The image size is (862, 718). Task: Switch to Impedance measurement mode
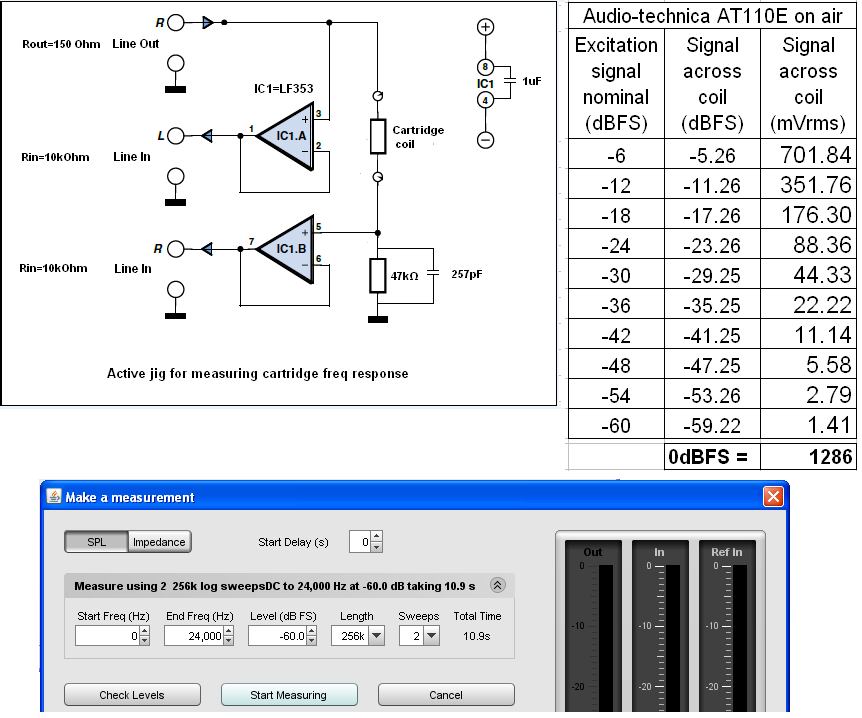159,542
